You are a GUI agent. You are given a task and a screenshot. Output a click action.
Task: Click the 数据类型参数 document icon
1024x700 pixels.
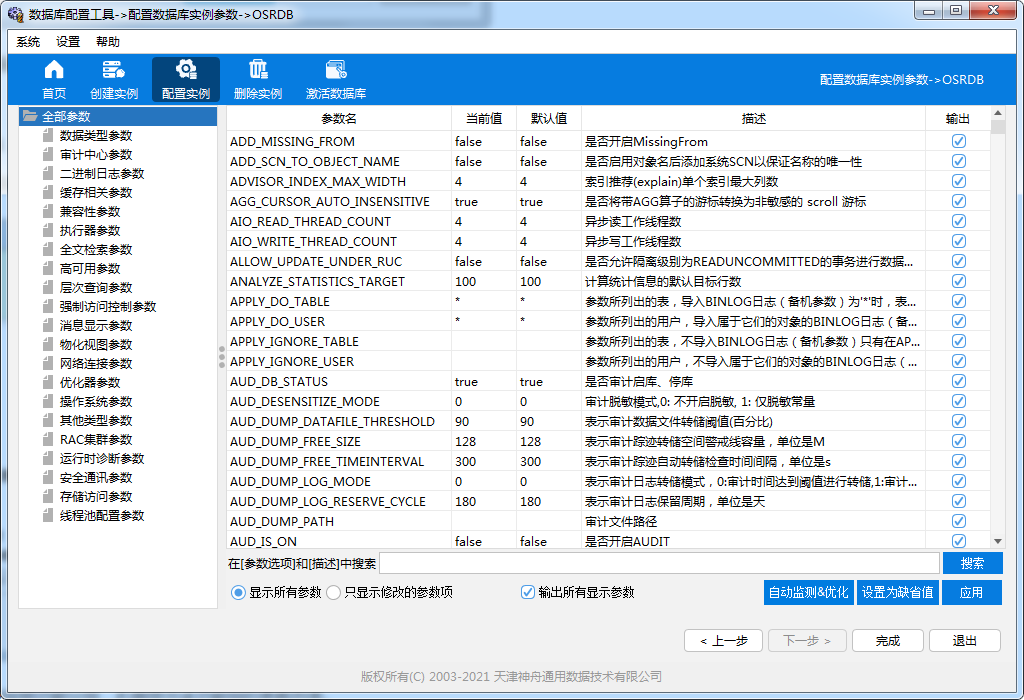(48, 136)
